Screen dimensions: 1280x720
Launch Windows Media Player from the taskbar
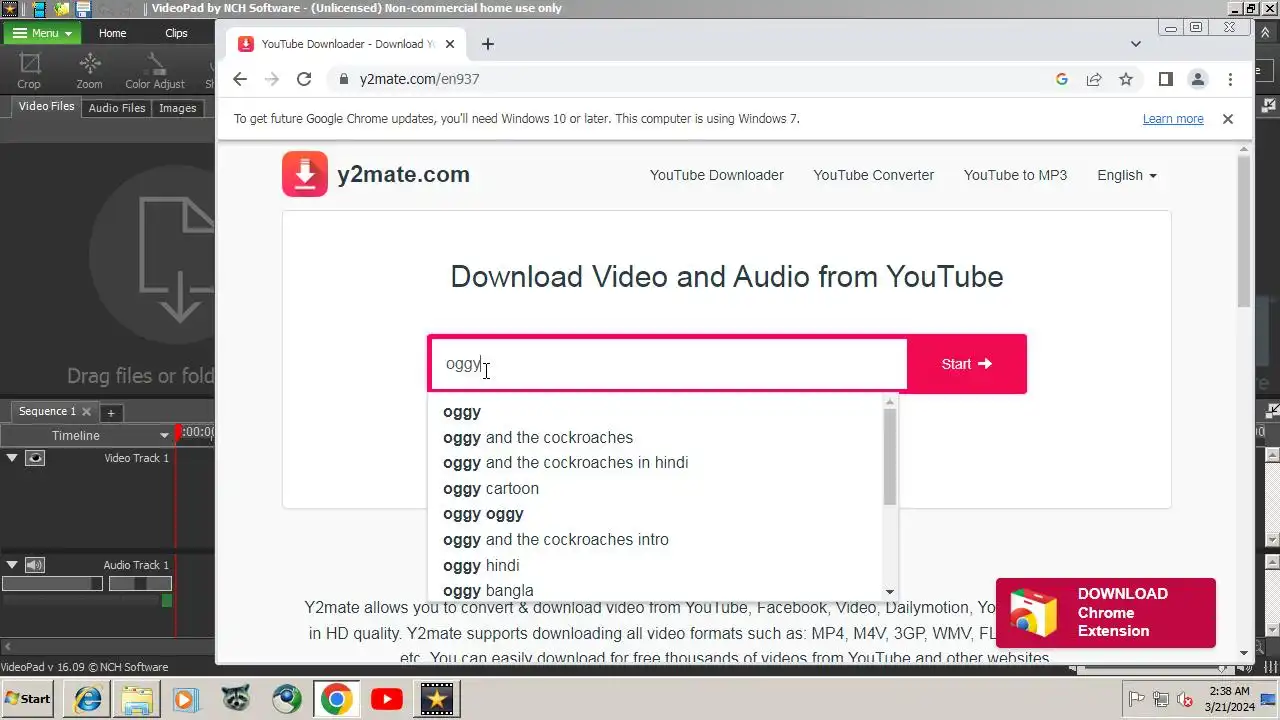tap(186, 699)
